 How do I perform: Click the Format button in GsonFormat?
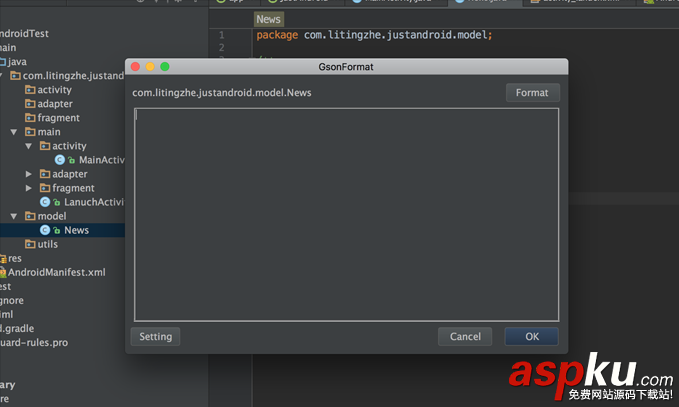(x=532, y=93)
